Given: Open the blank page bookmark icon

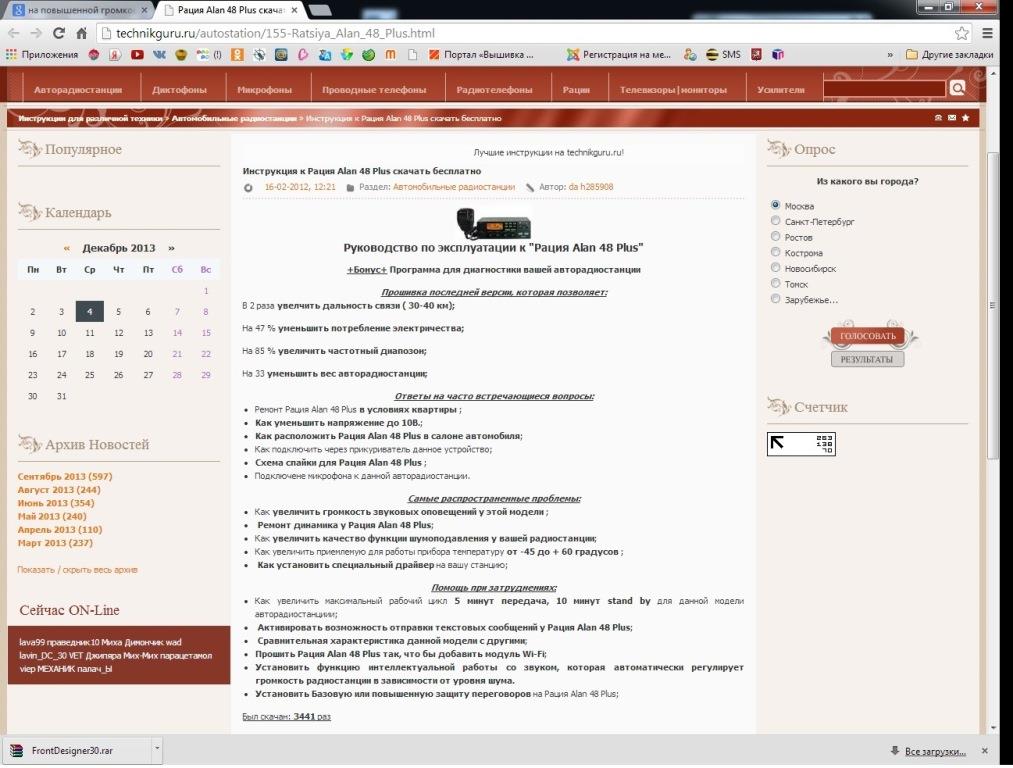Looking at the screenshot, I should click(412, 55).
